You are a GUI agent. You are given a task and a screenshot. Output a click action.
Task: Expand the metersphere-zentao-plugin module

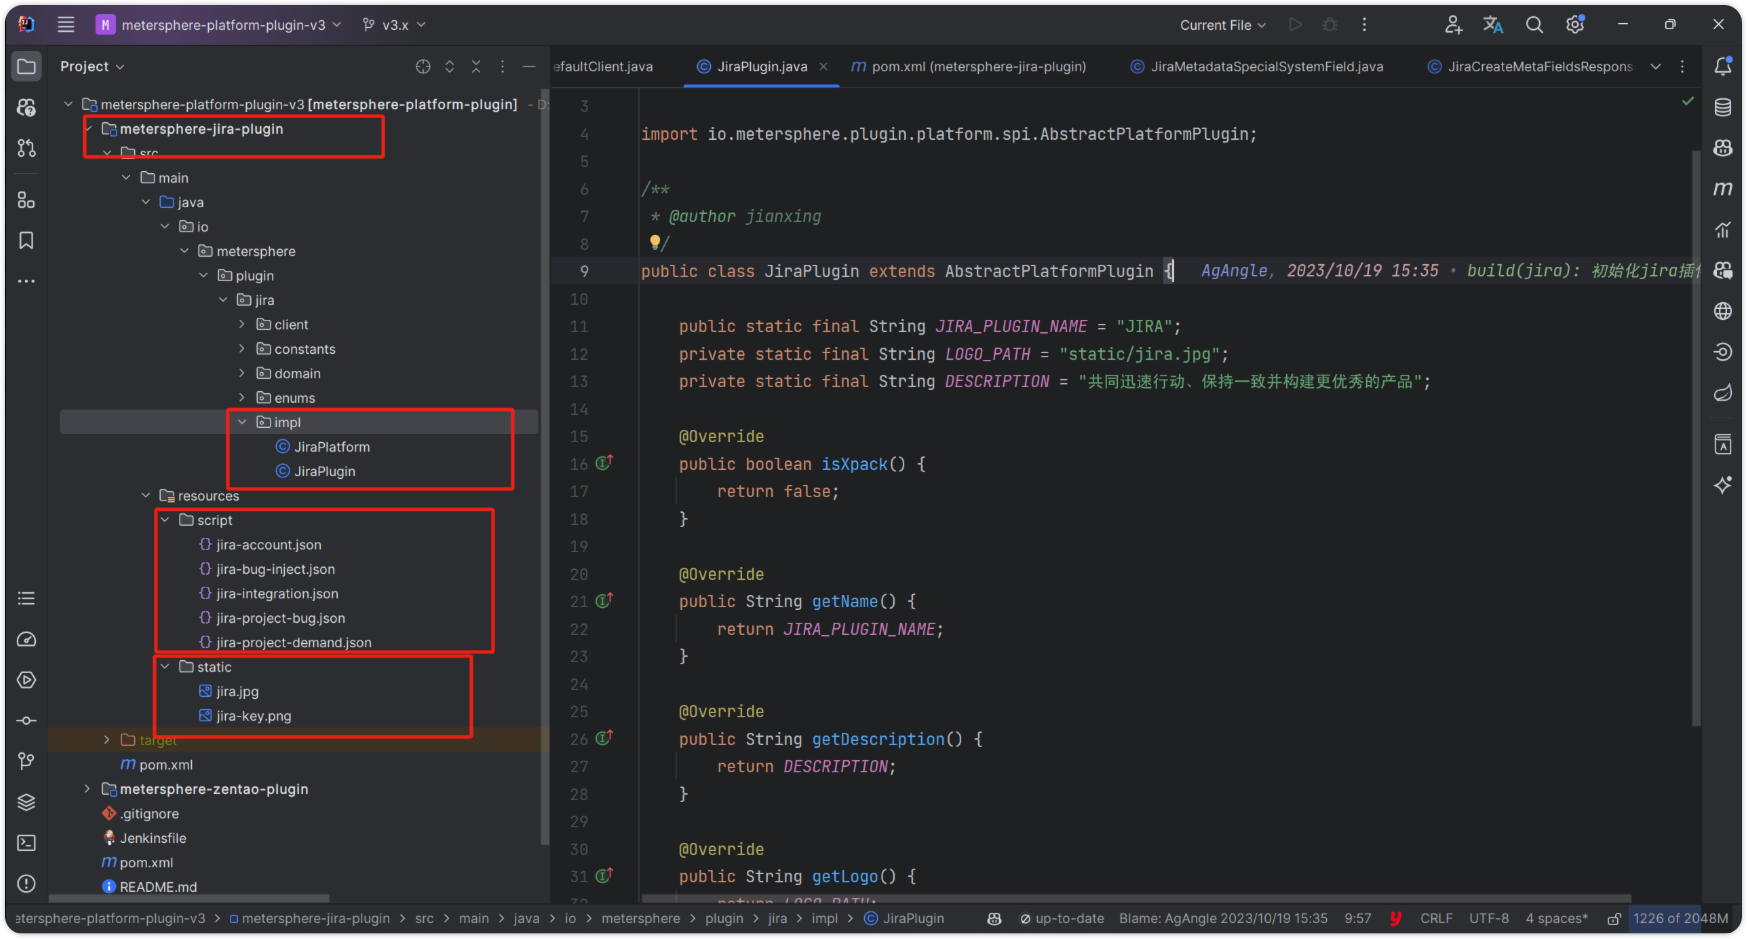point(87,790)
